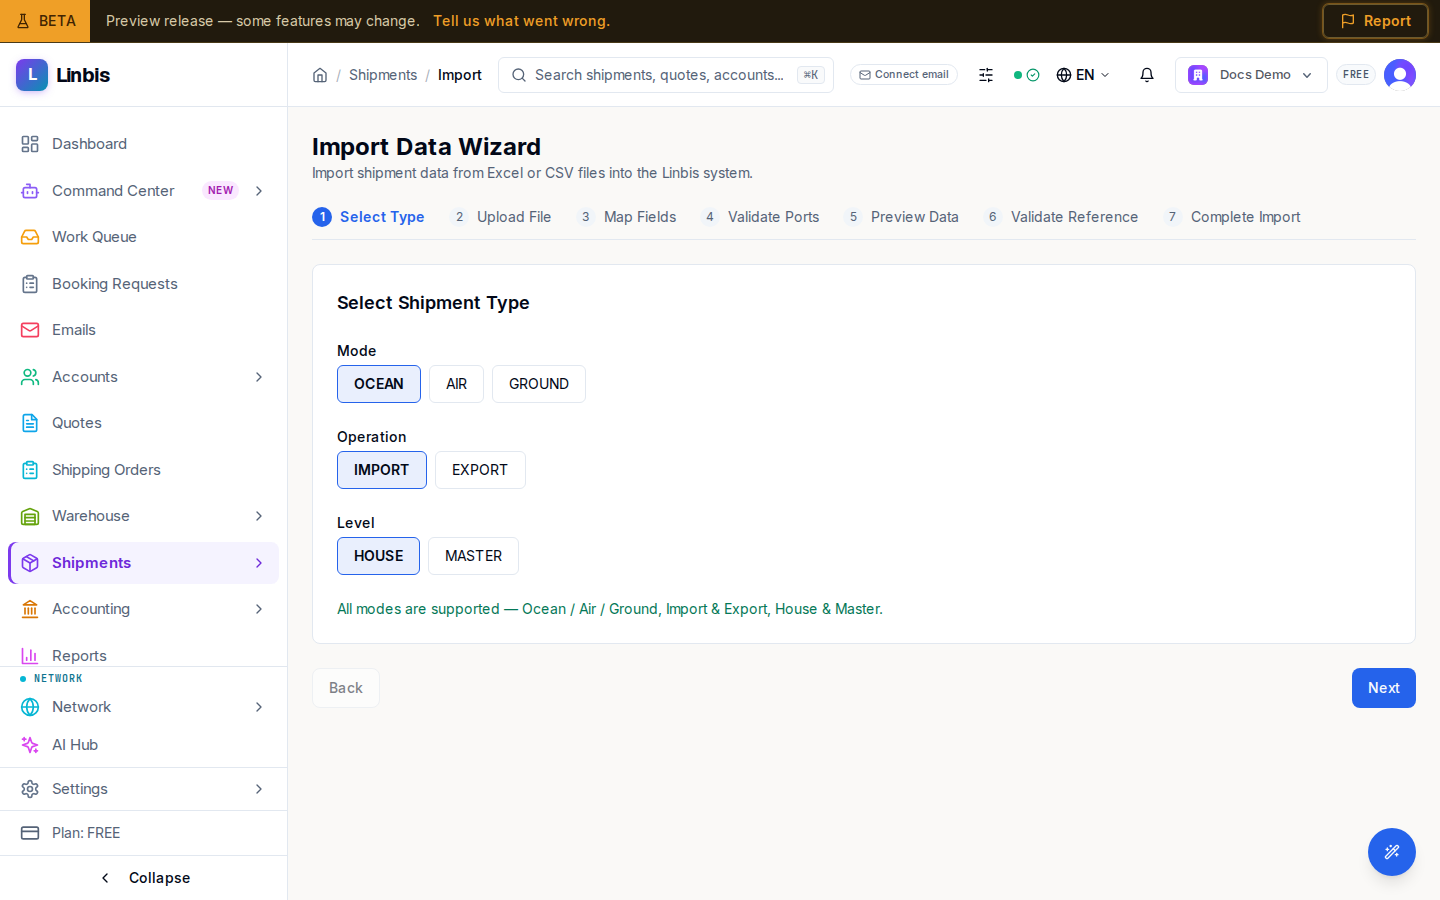Viewport: 1440px width, 900px height.
Task: Click the online status check indicator
Action: 1027,75
